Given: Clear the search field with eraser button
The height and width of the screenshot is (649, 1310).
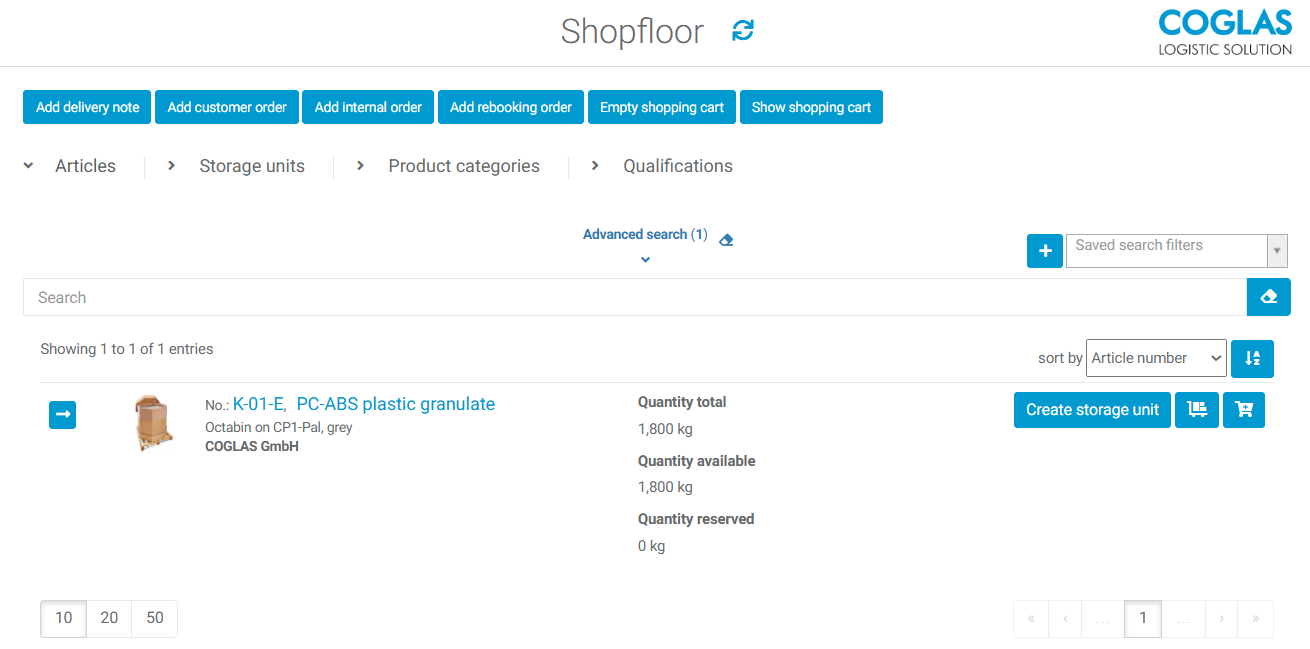Looking at the screenshot, I should pyautogui.click(x=1268, y=297).
